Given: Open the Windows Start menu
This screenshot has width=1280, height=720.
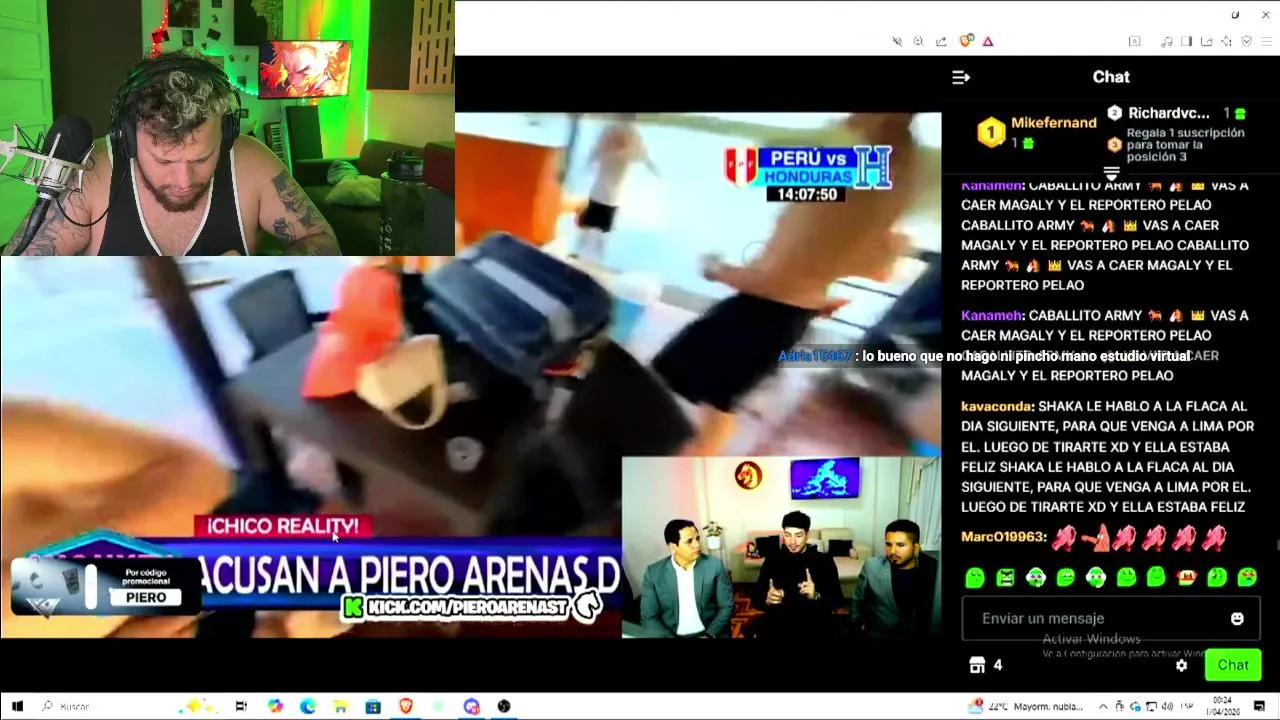Looking at the screenshot, I should tap(17, 706).
